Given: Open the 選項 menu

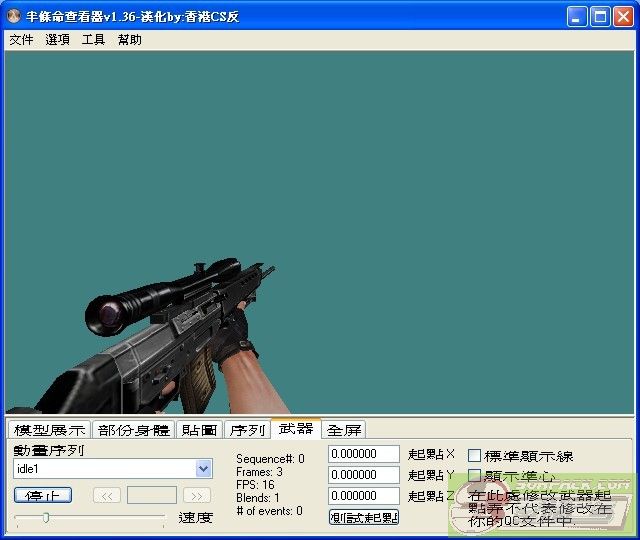Looking at the screenshot, I should coord(57,40).
